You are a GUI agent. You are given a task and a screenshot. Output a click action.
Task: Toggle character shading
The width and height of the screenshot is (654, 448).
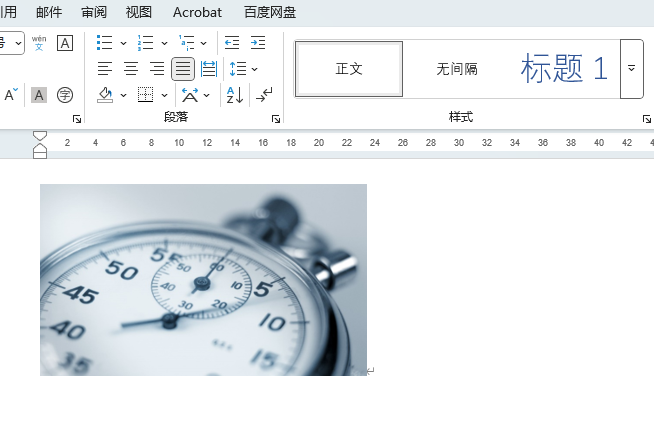pyautogui.click(x=39, y=95)
